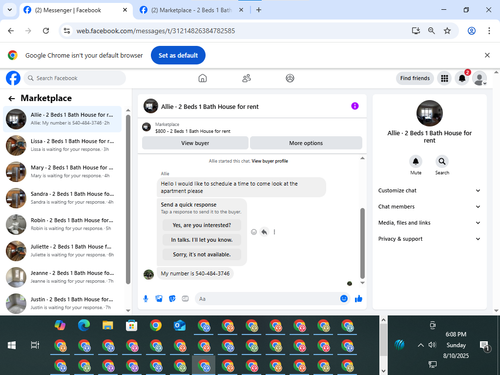Screen dimensions: 500x375
Task: Open Chrome zoom magnifier icon
Action: click(431, 31)
